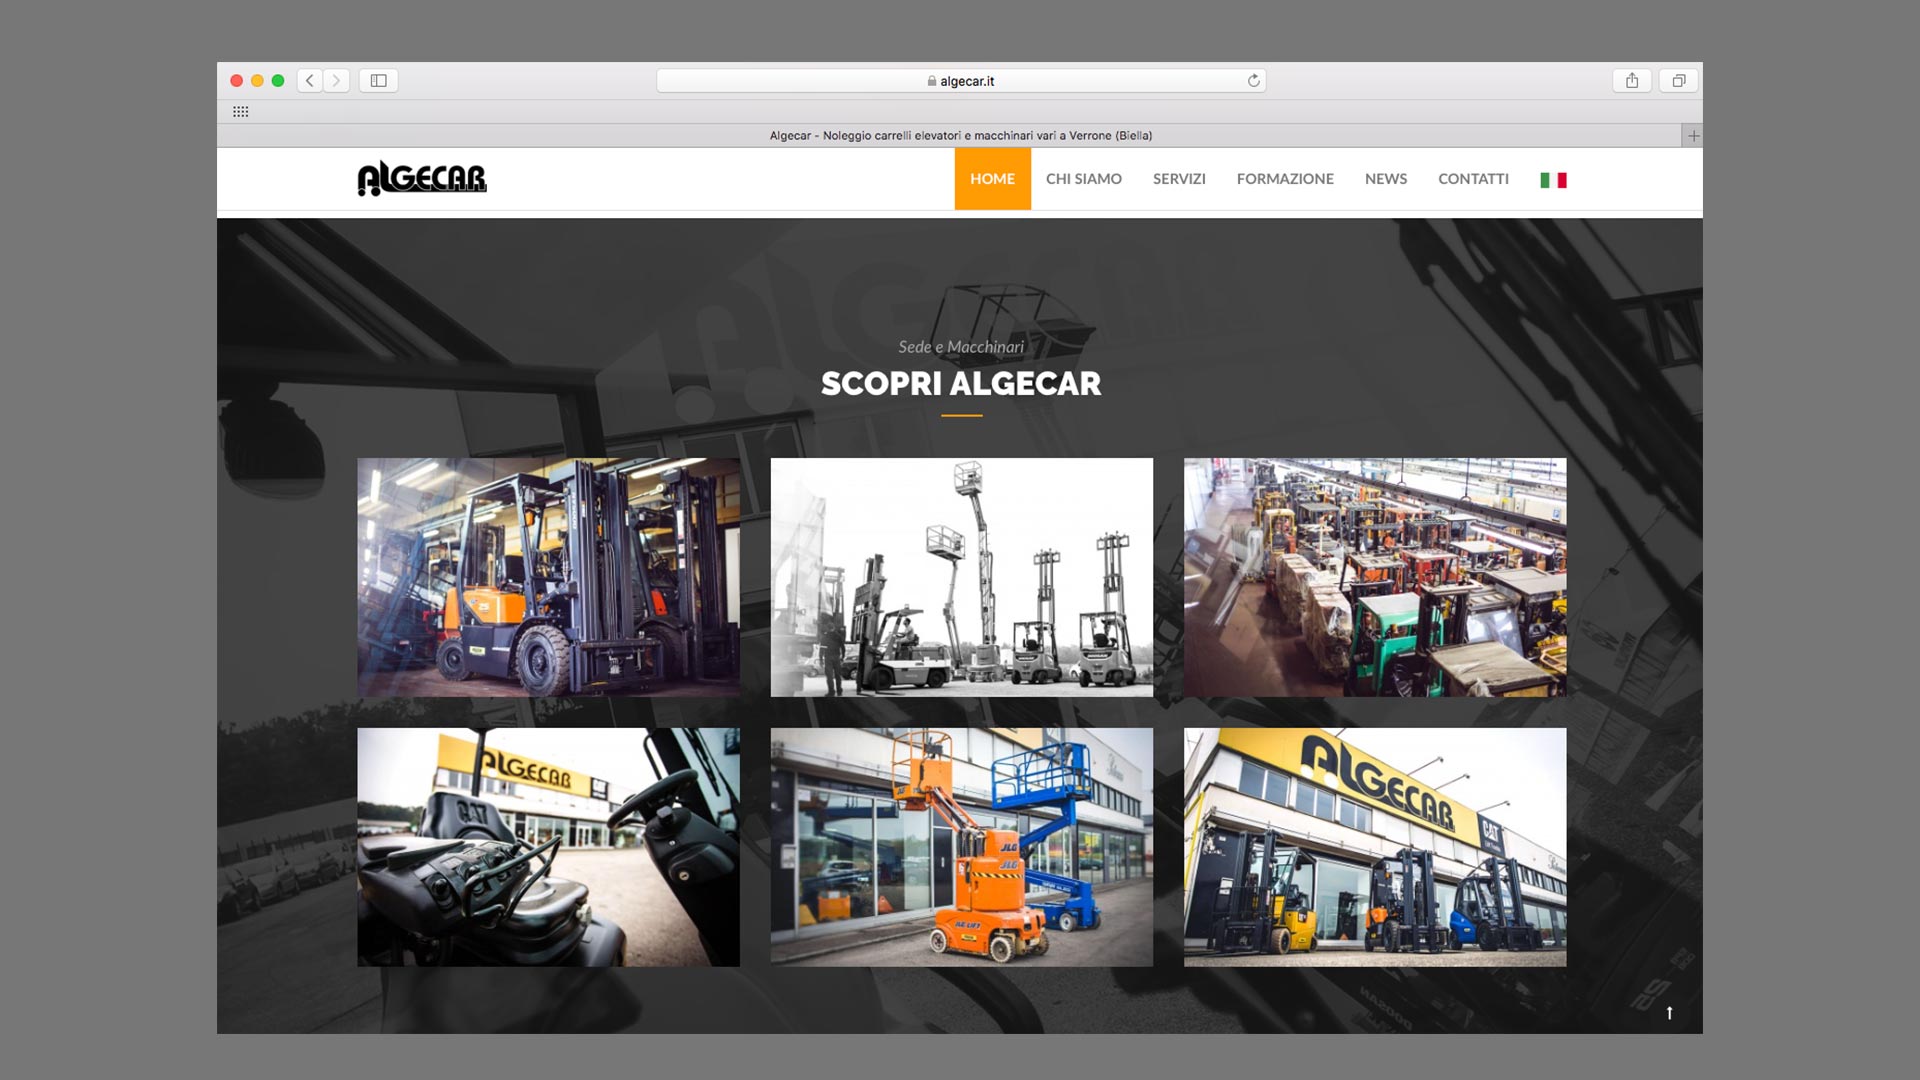
Task: Show all tabs overview button
Action: coord(1679,81)
